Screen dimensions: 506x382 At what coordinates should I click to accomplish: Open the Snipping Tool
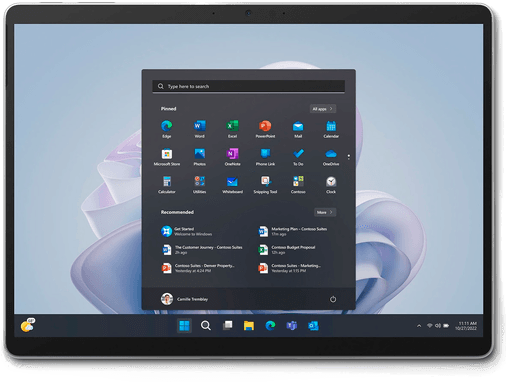point(265,185)
